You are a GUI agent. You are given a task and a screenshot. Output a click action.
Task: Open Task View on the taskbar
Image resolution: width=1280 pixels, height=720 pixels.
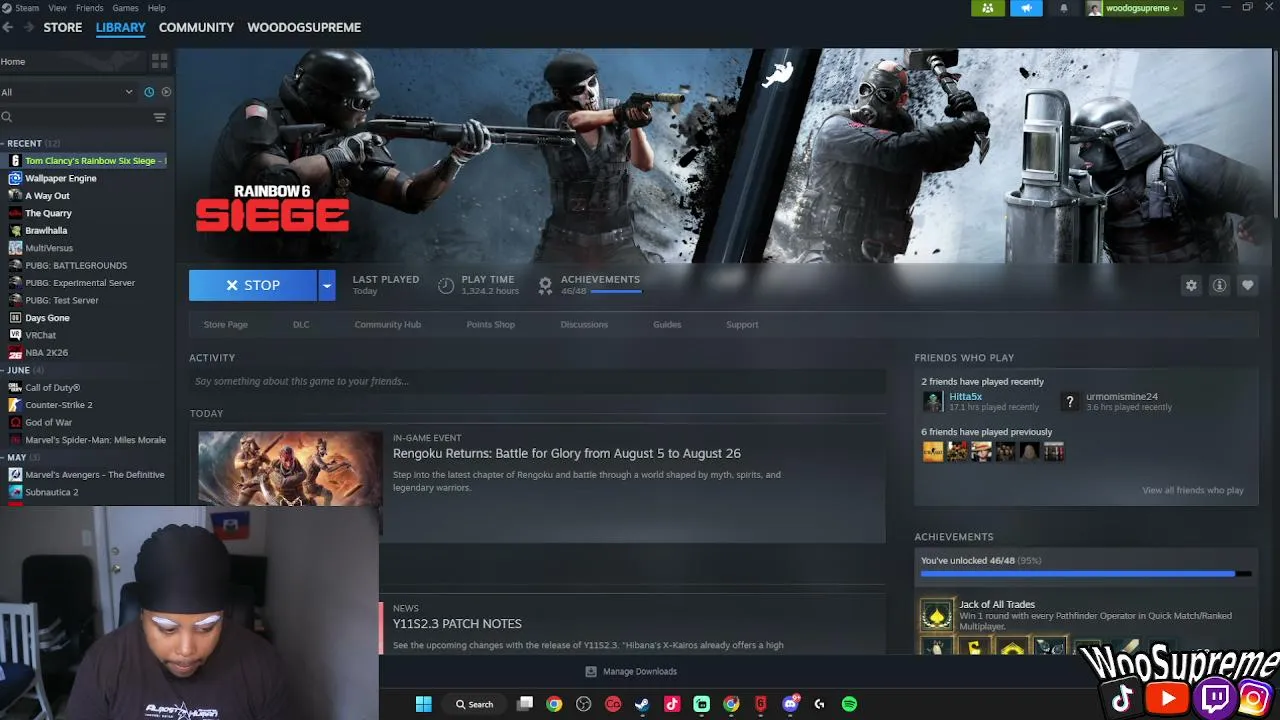pyautogui.click(x=525, y=704)
